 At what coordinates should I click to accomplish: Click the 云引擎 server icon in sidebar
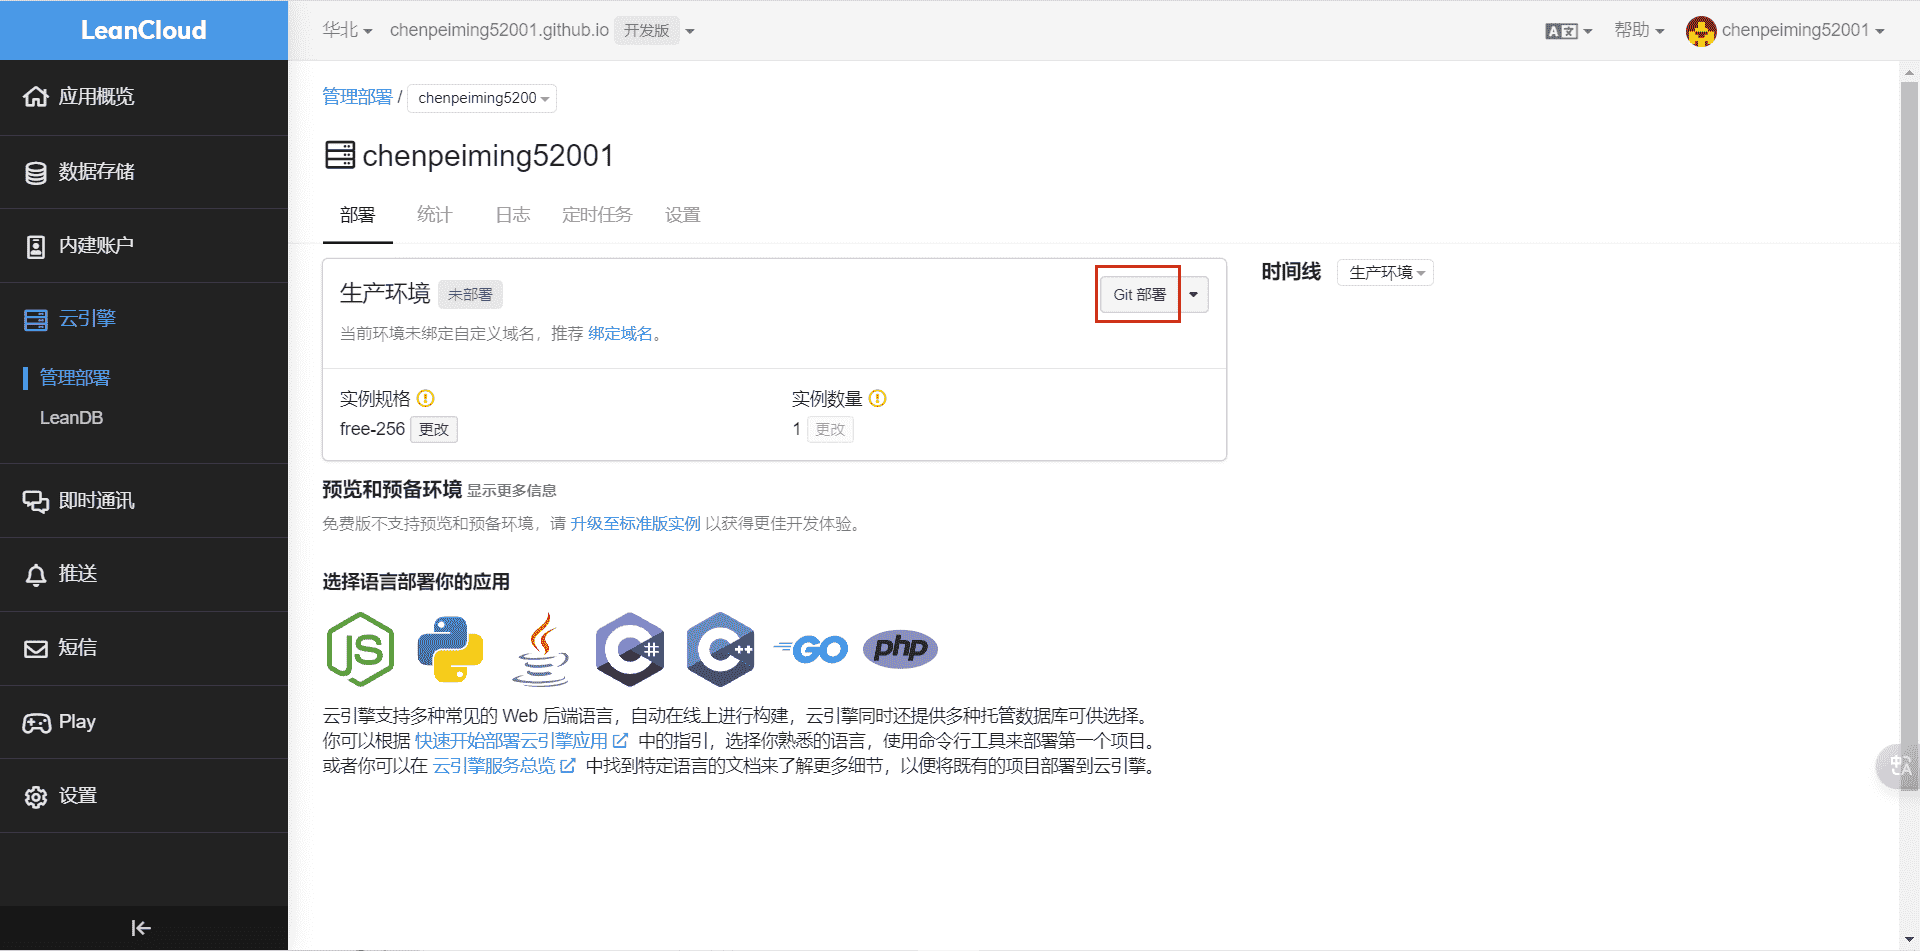tap(36, 320)
